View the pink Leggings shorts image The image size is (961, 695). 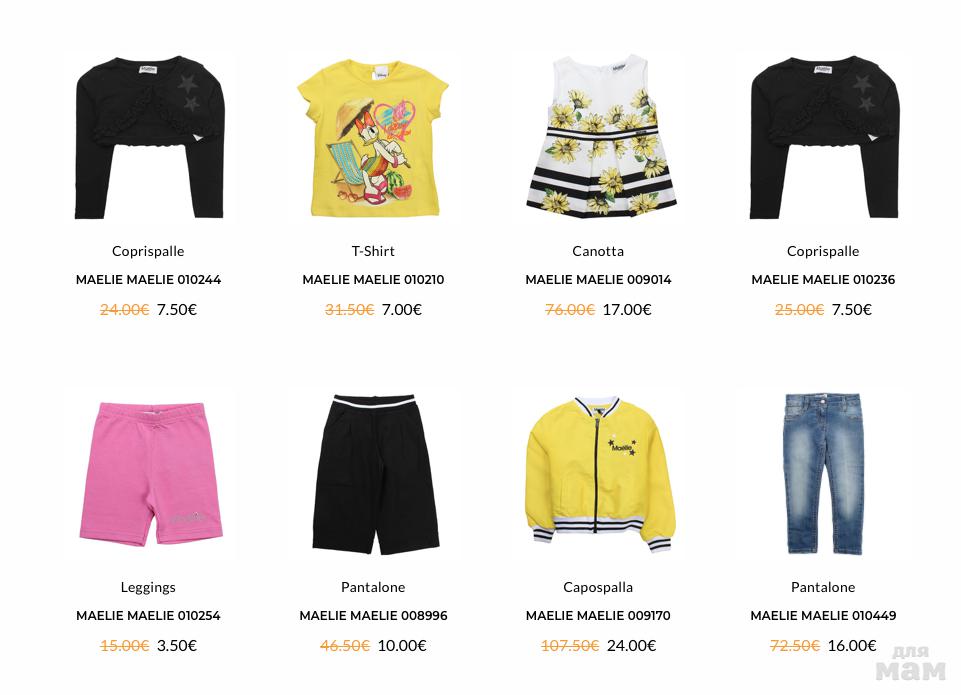pos(149,473)
